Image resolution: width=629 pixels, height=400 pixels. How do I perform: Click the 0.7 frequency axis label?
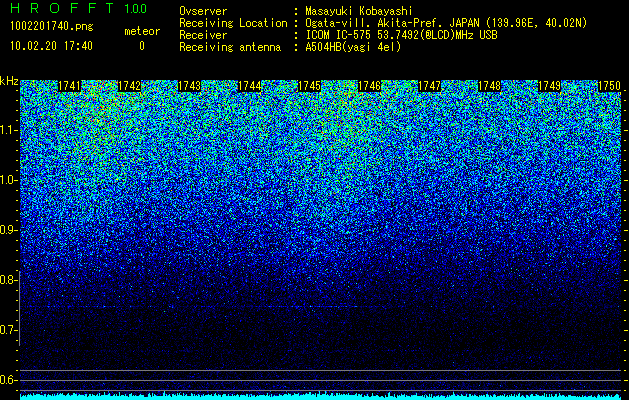pyautogui.click(x=8, y=330)
